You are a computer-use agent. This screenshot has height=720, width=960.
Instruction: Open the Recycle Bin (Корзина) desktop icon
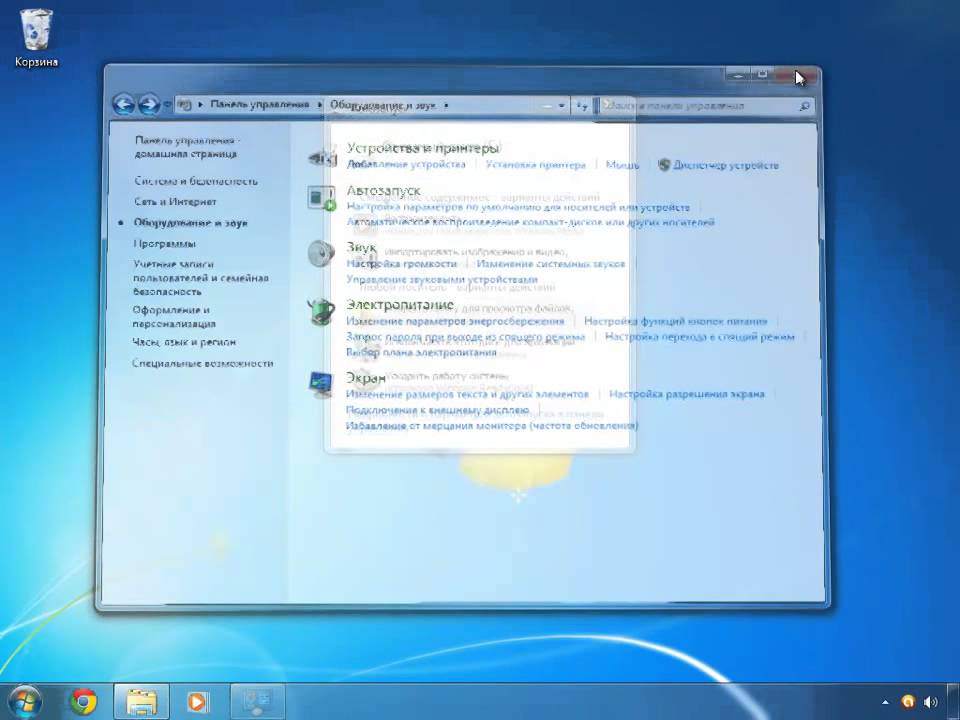36,37
